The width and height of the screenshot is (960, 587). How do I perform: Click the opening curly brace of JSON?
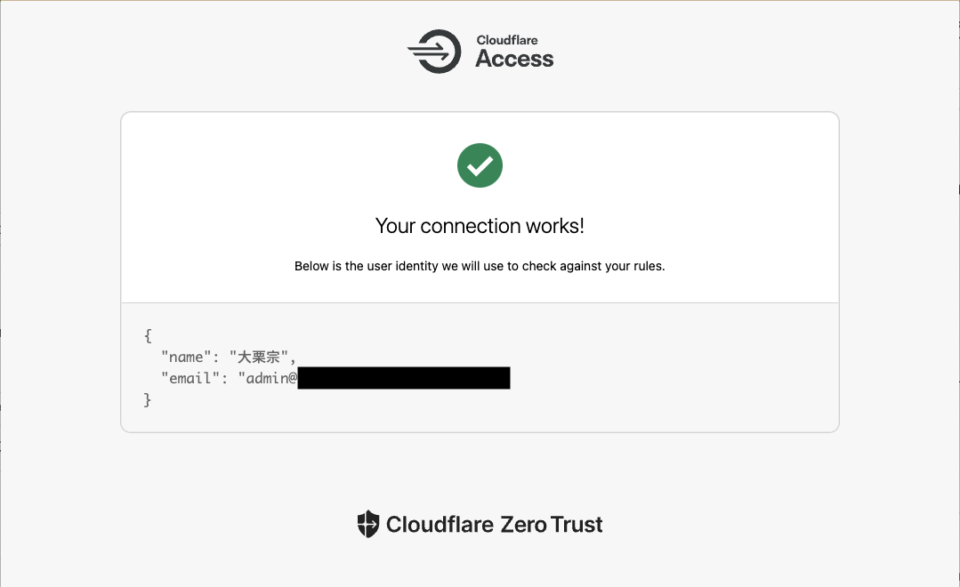point(148,335)
